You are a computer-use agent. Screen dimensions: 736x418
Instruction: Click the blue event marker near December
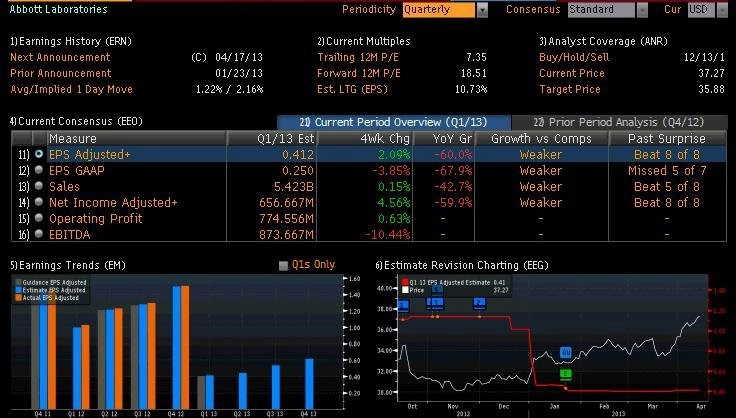point(479,303)
